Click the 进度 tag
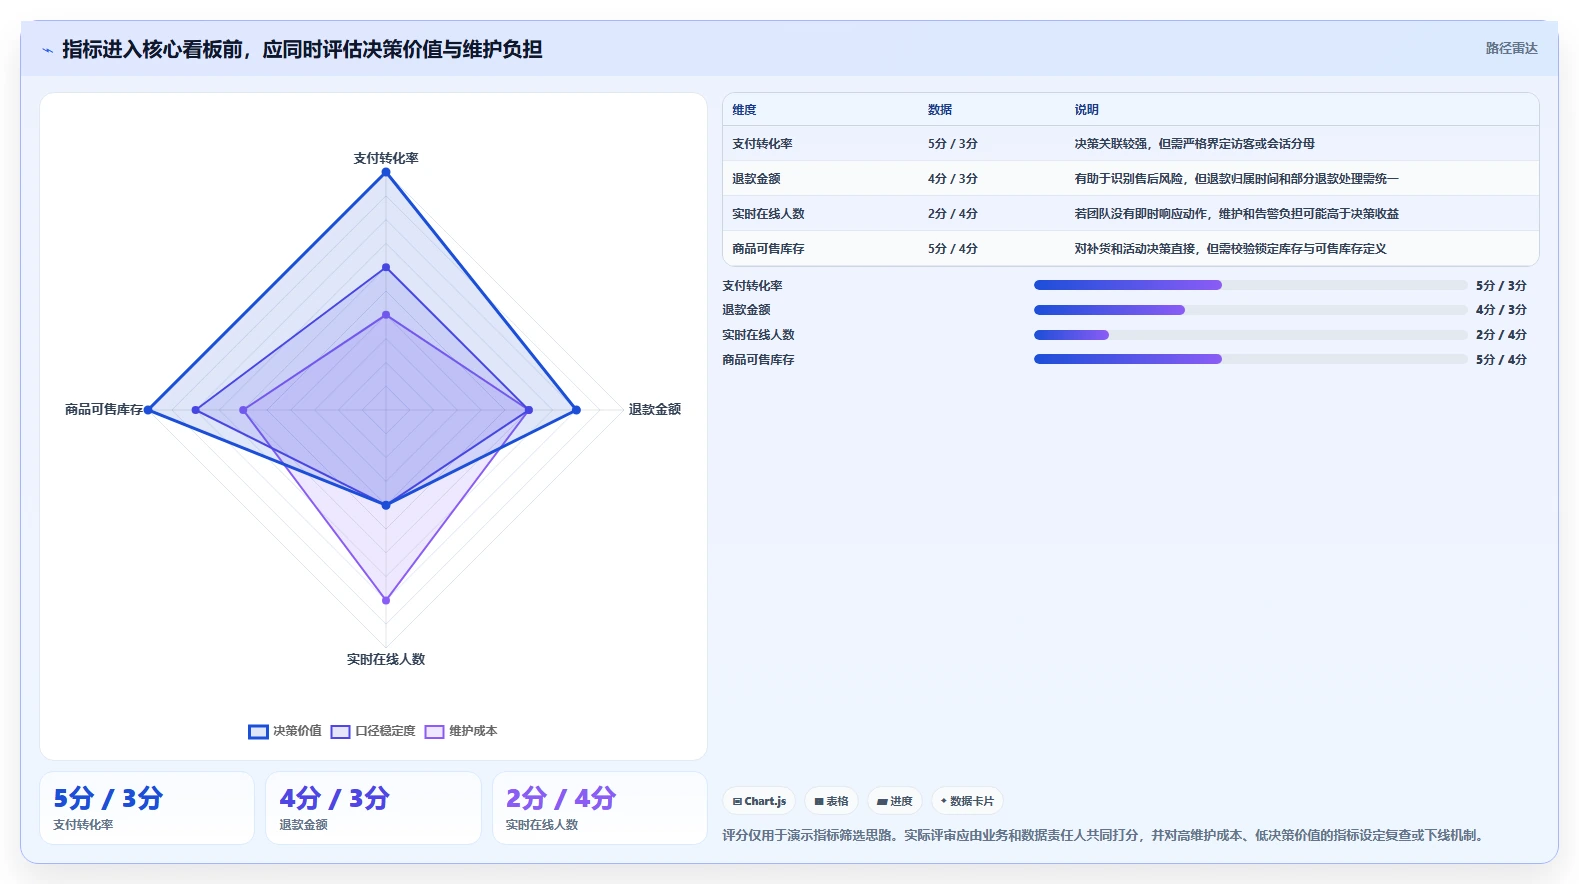This screenshot has width=1579, height=884. pos(894,801)
